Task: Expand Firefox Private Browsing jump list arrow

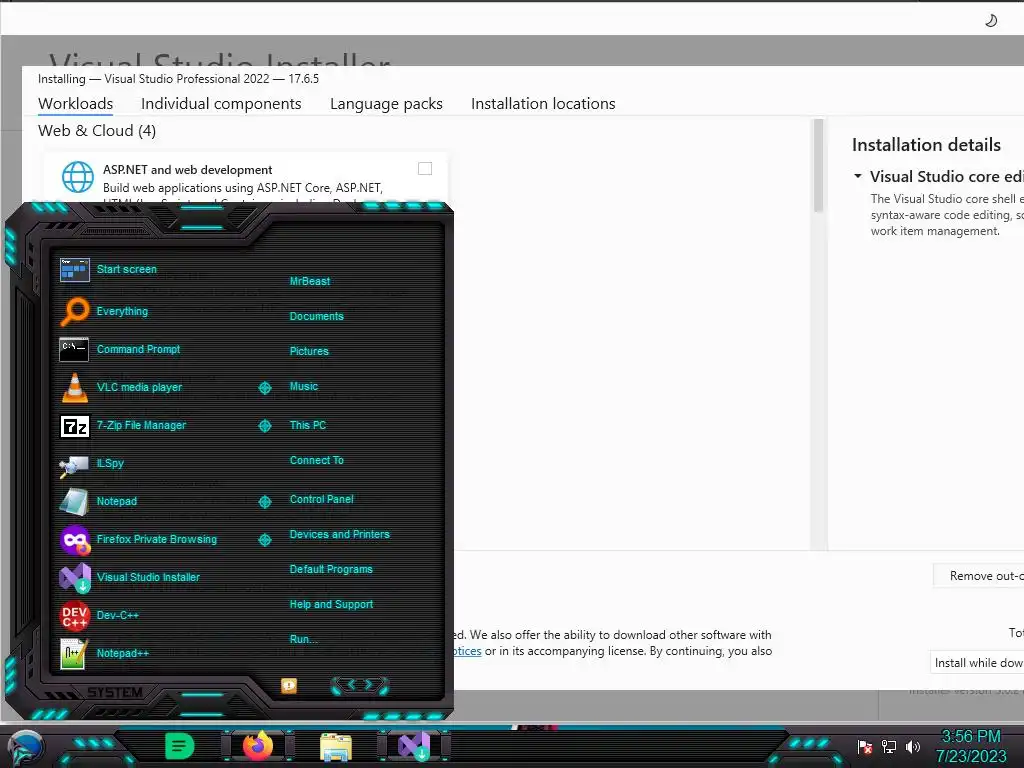Action: coord(264,539)
